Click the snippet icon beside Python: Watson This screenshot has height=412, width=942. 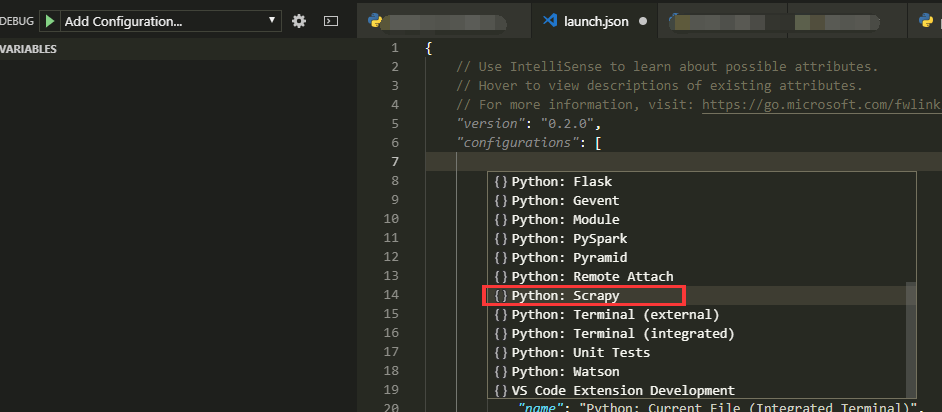pos(501,371)
